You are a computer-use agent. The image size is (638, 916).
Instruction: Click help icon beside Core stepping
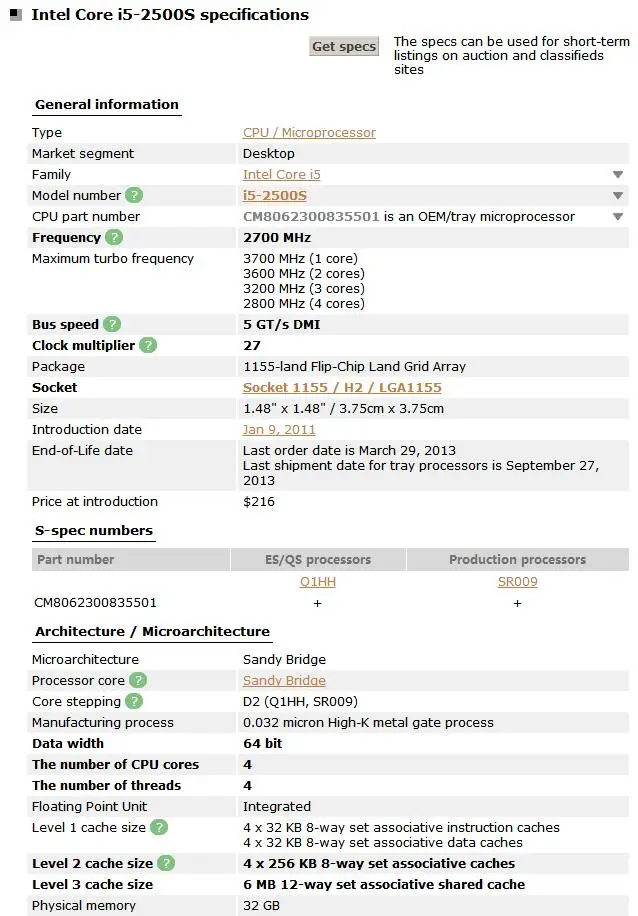(x=134, y=702)
